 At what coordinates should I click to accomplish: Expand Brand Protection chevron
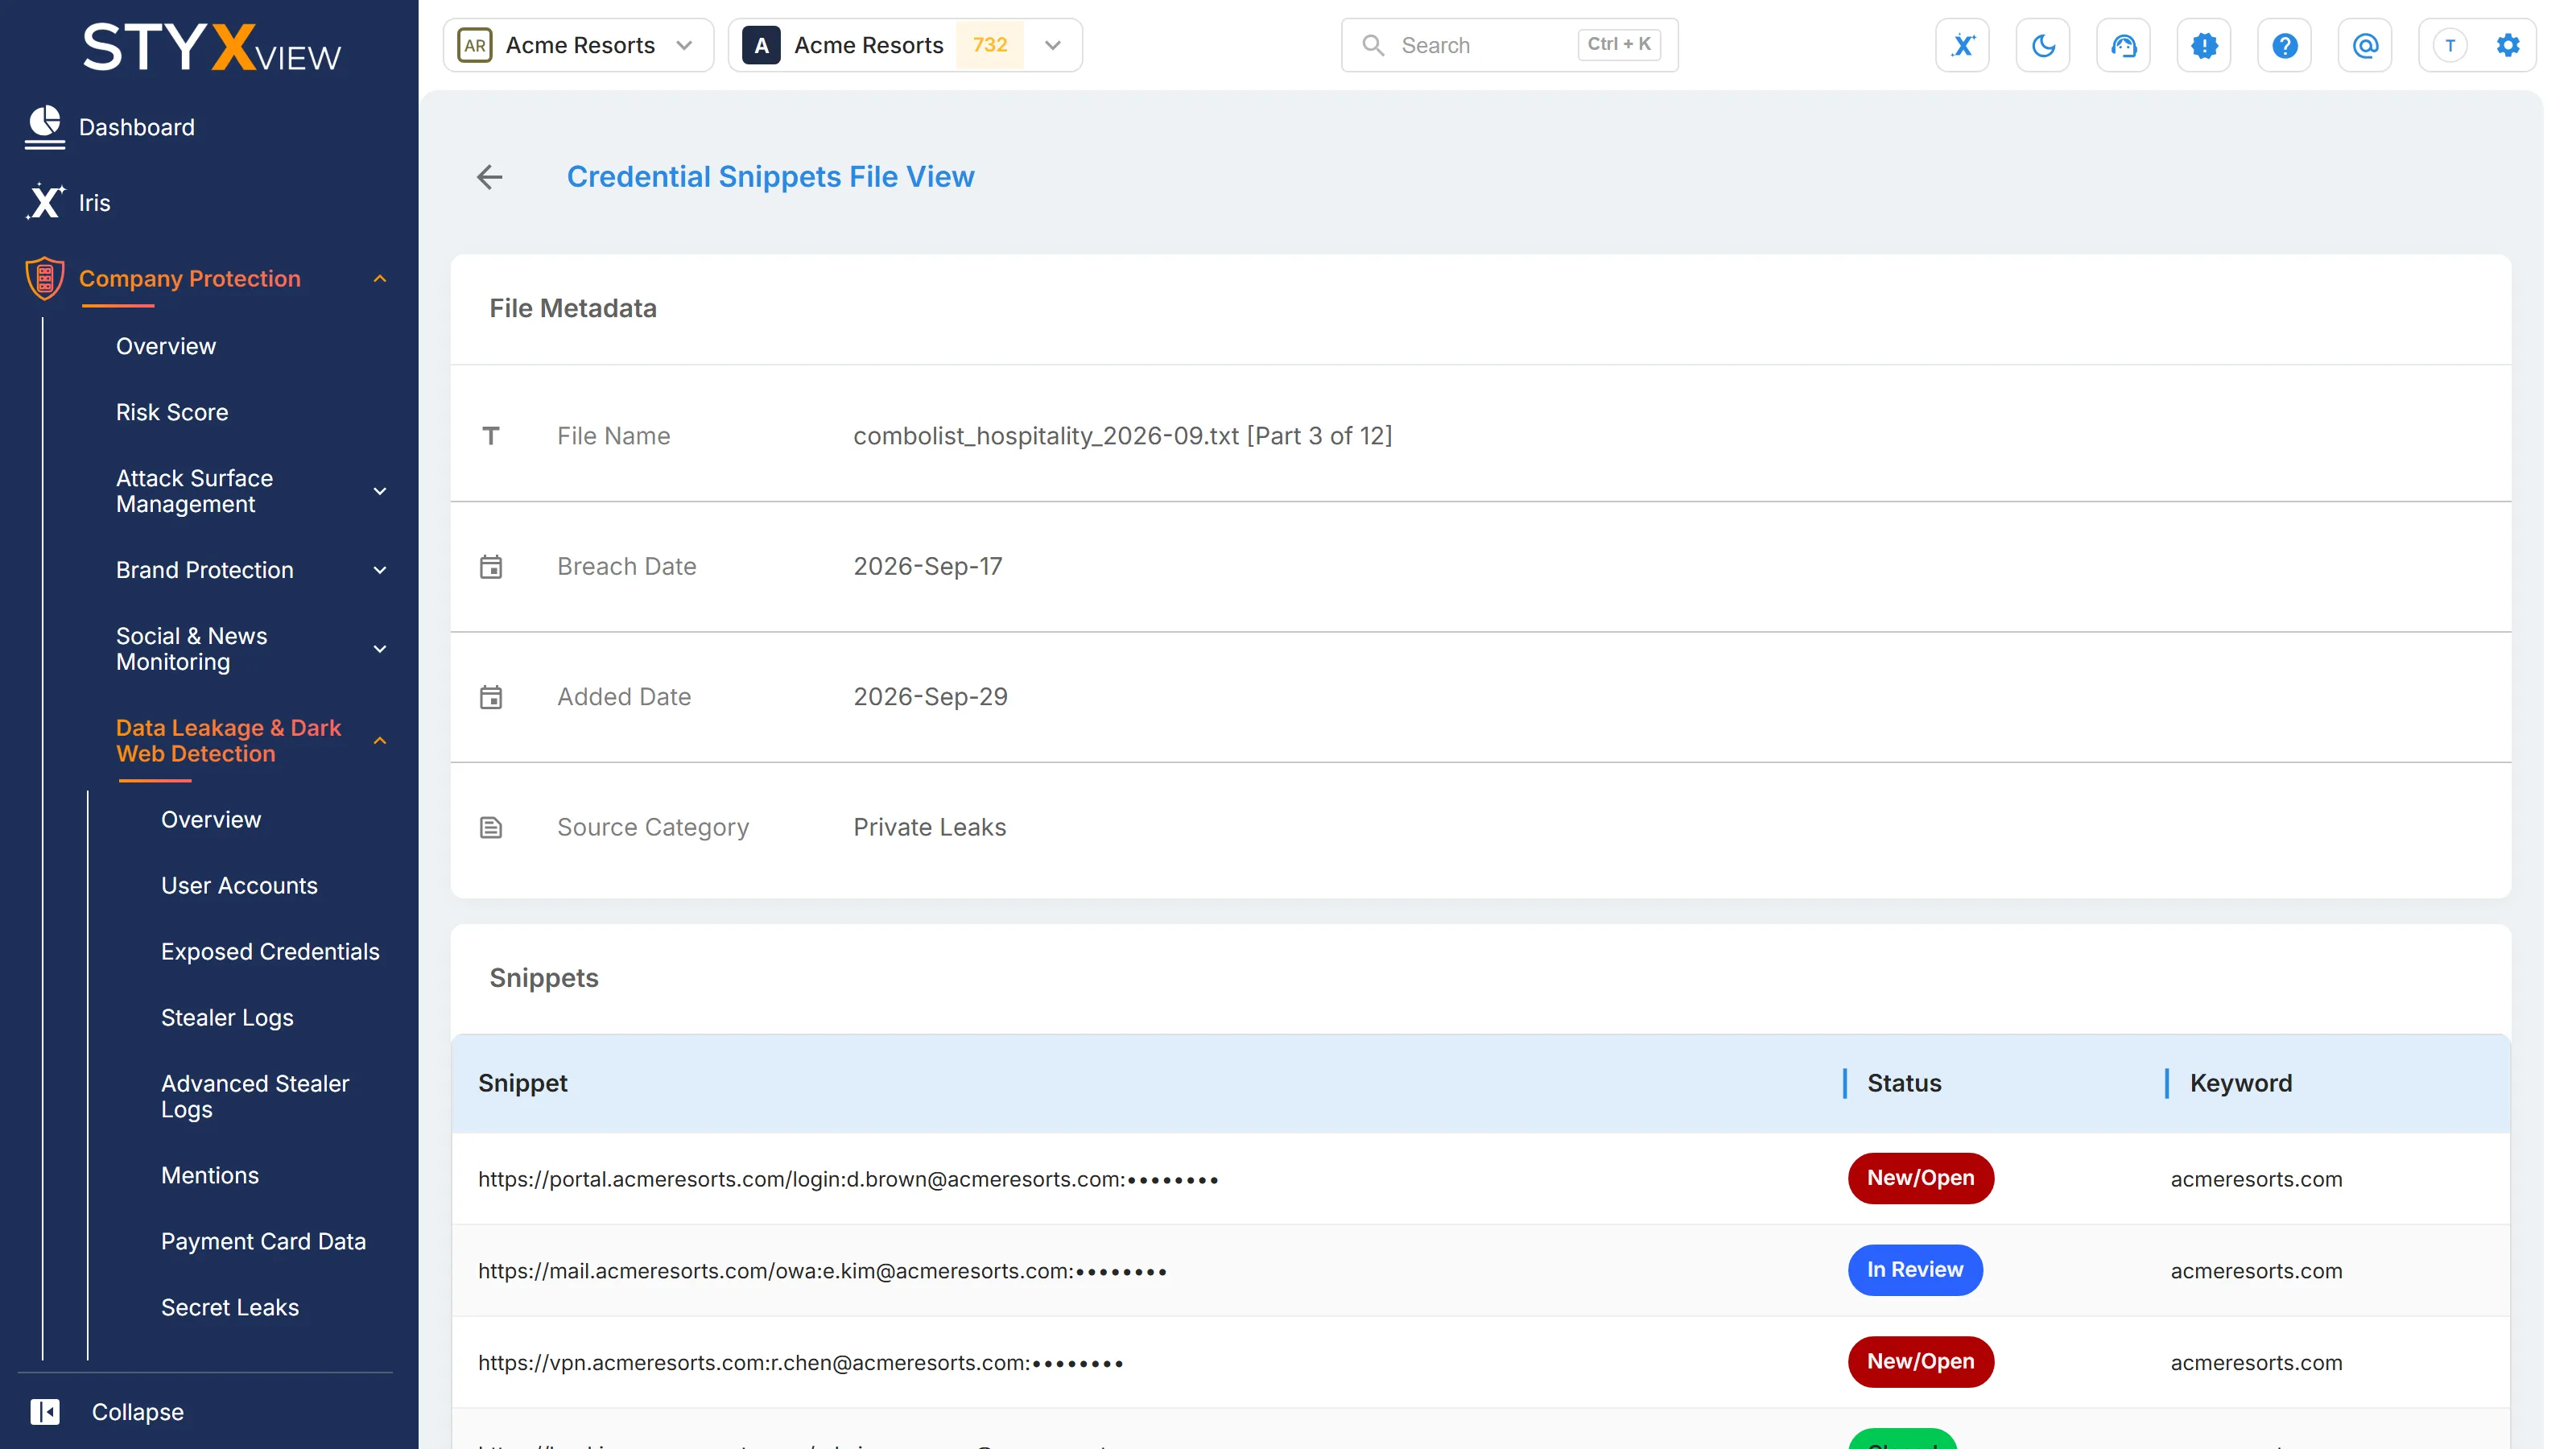[x=380, y=570]
